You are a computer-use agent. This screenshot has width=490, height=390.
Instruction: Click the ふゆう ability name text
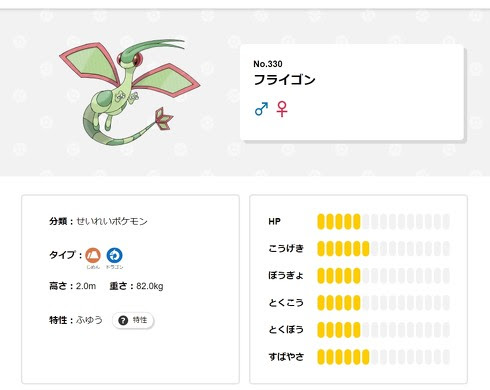click(89, 320)
